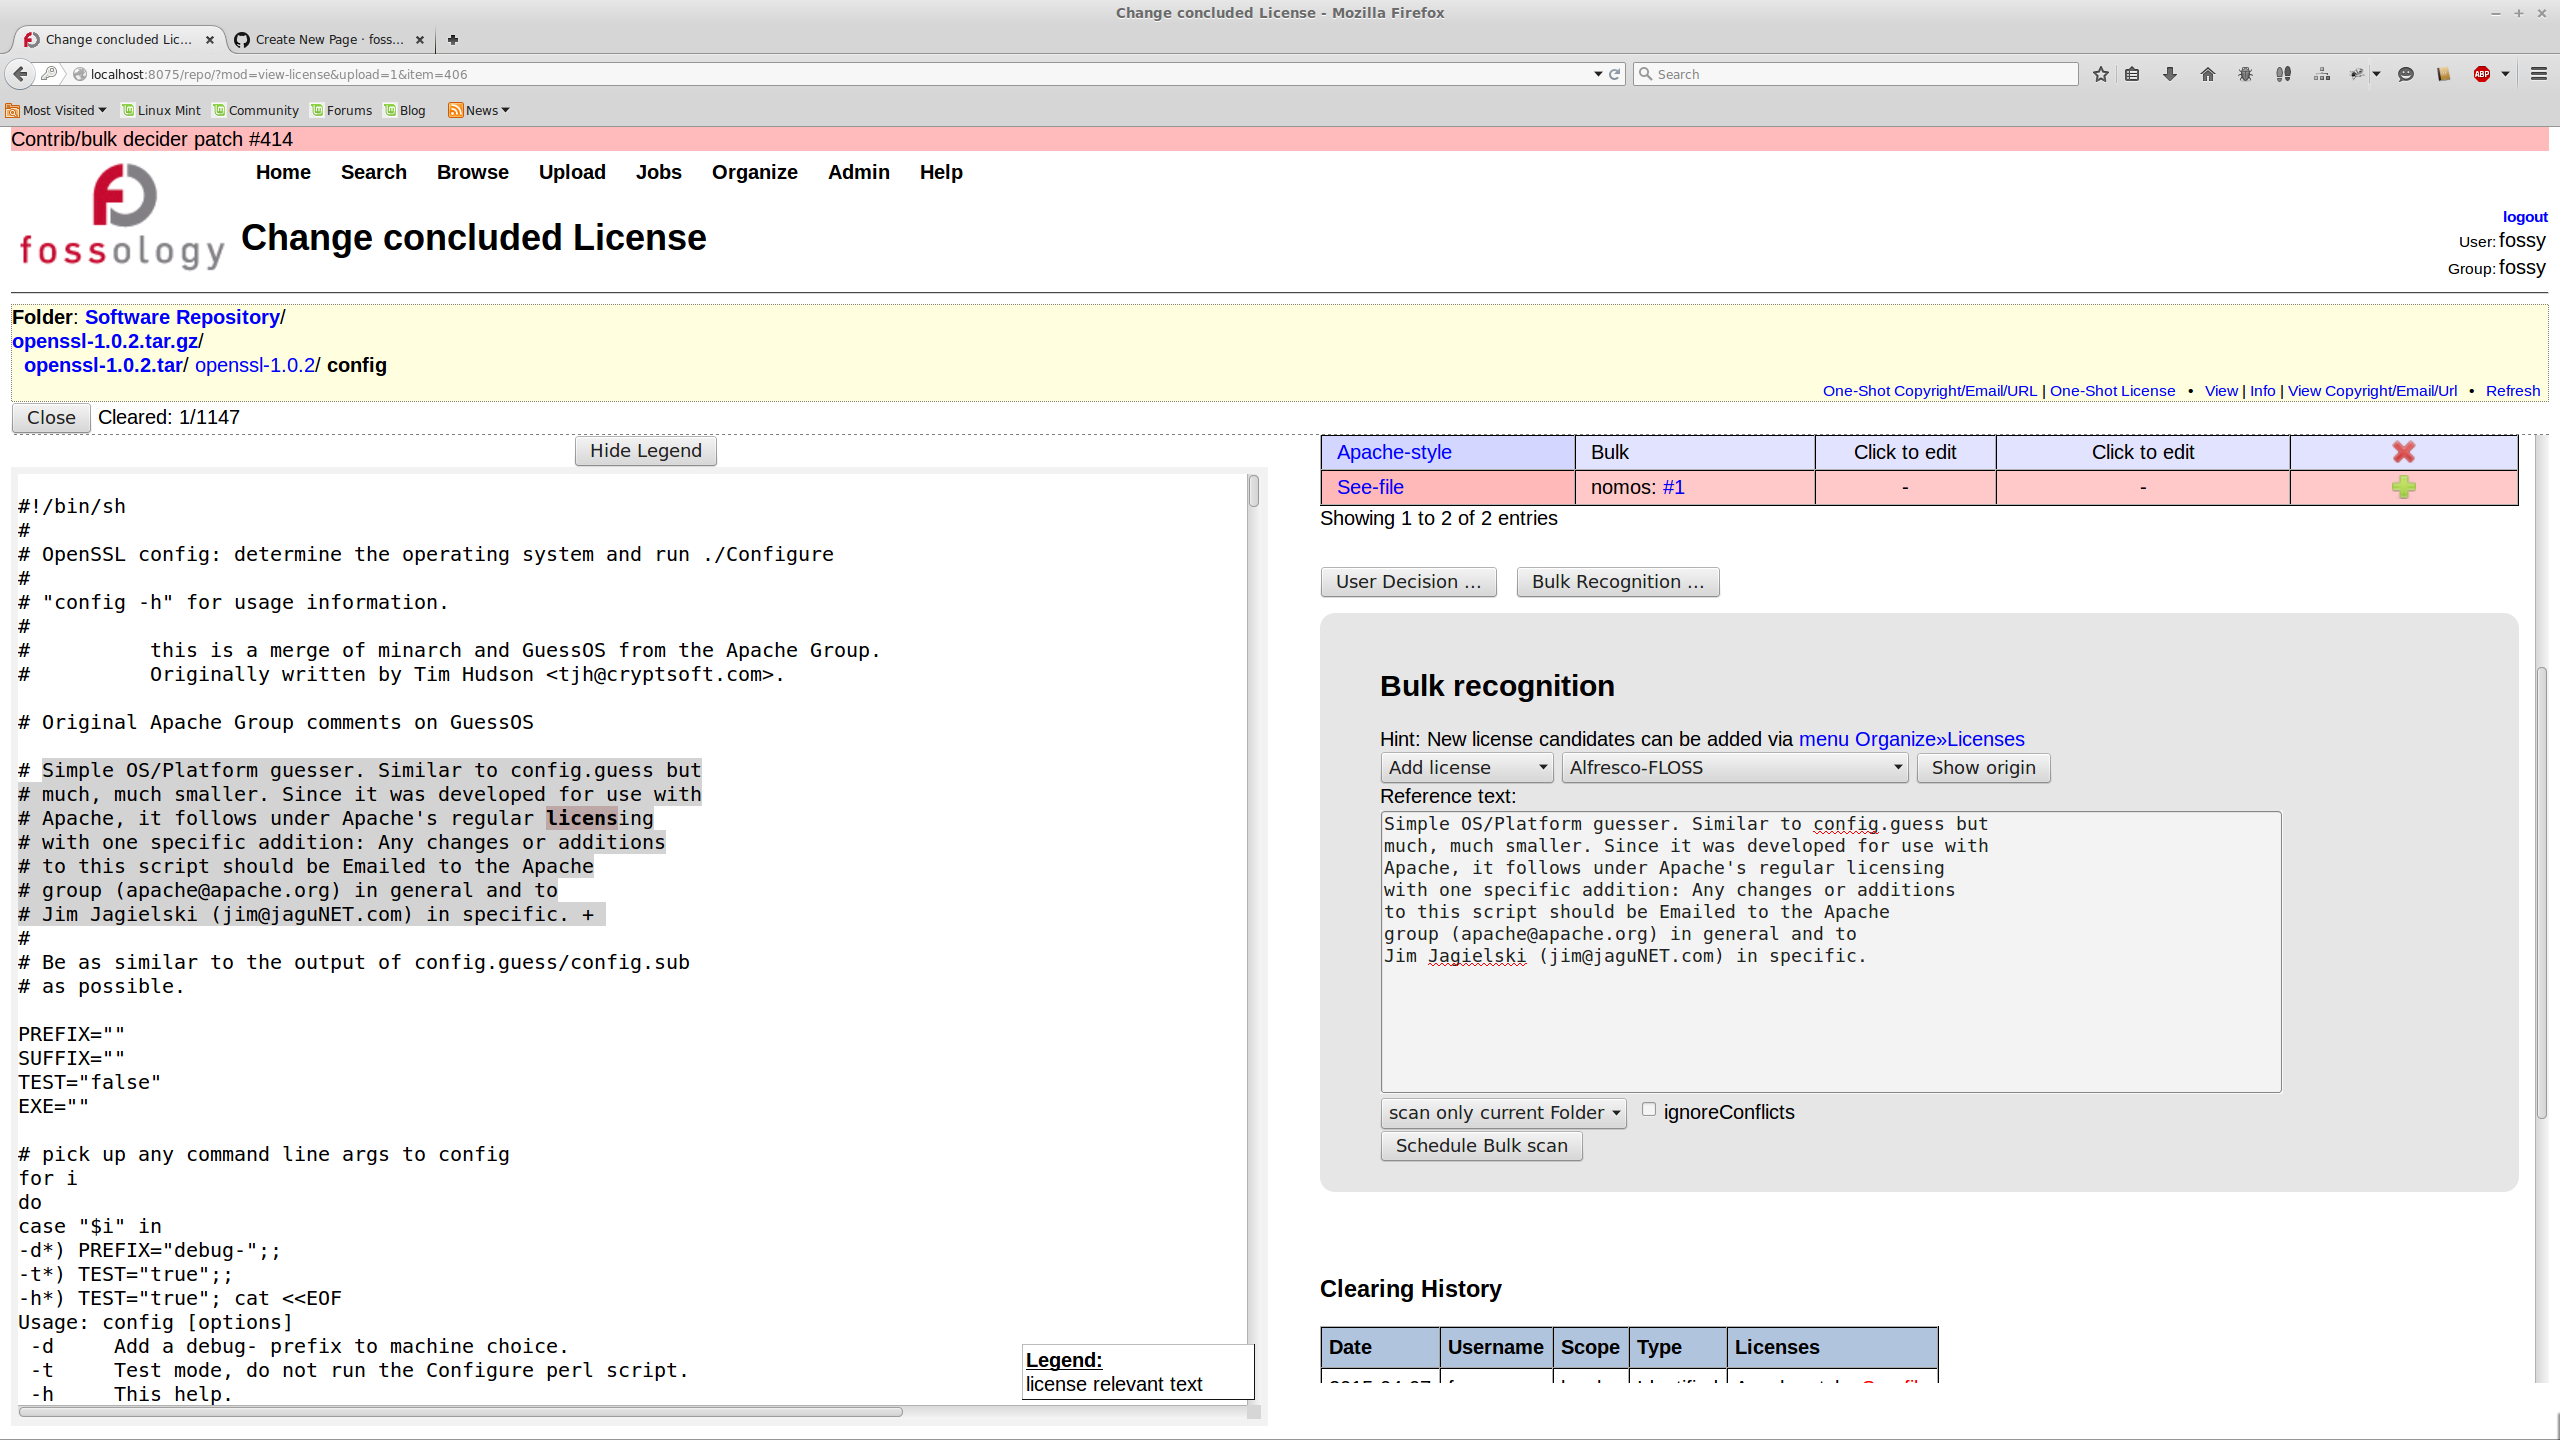Click the User Decision button
Viewport: 2560px width, 1440px height.
(x=1408, y=582)
